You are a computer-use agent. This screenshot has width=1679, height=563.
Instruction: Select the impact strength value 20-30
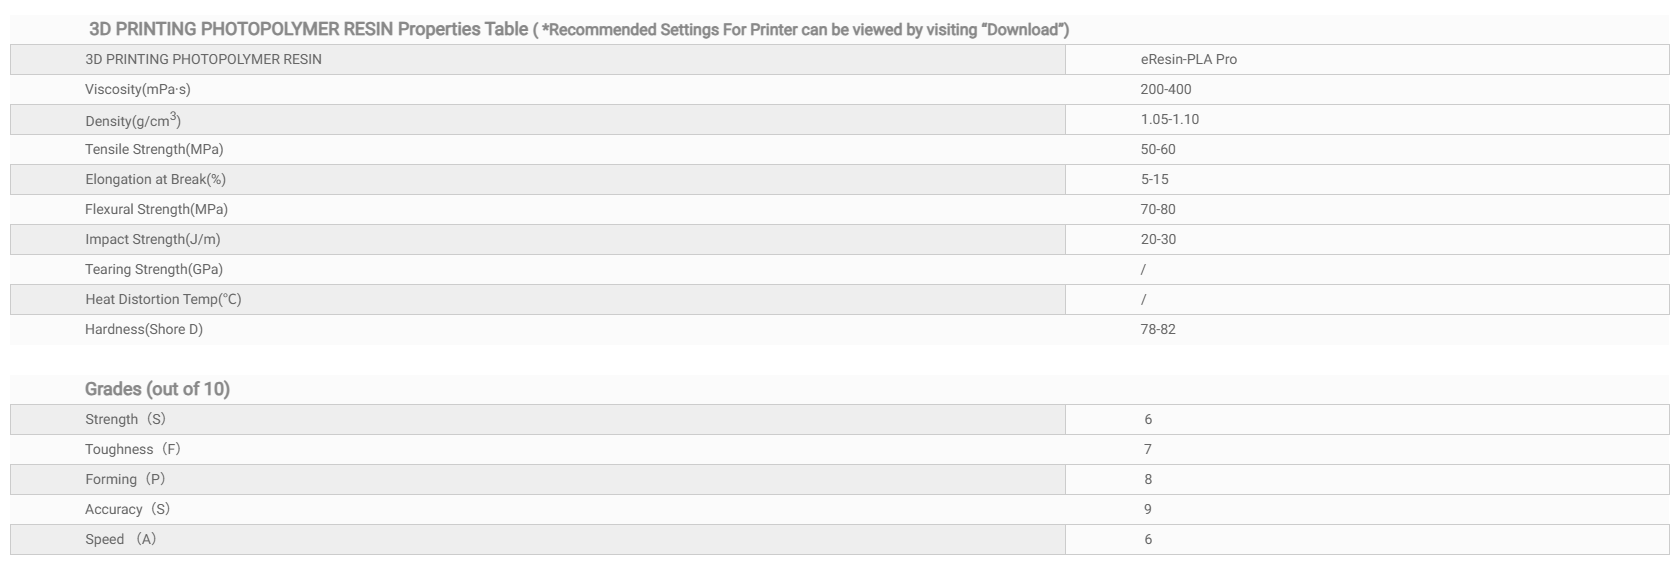pos(1157,239)
